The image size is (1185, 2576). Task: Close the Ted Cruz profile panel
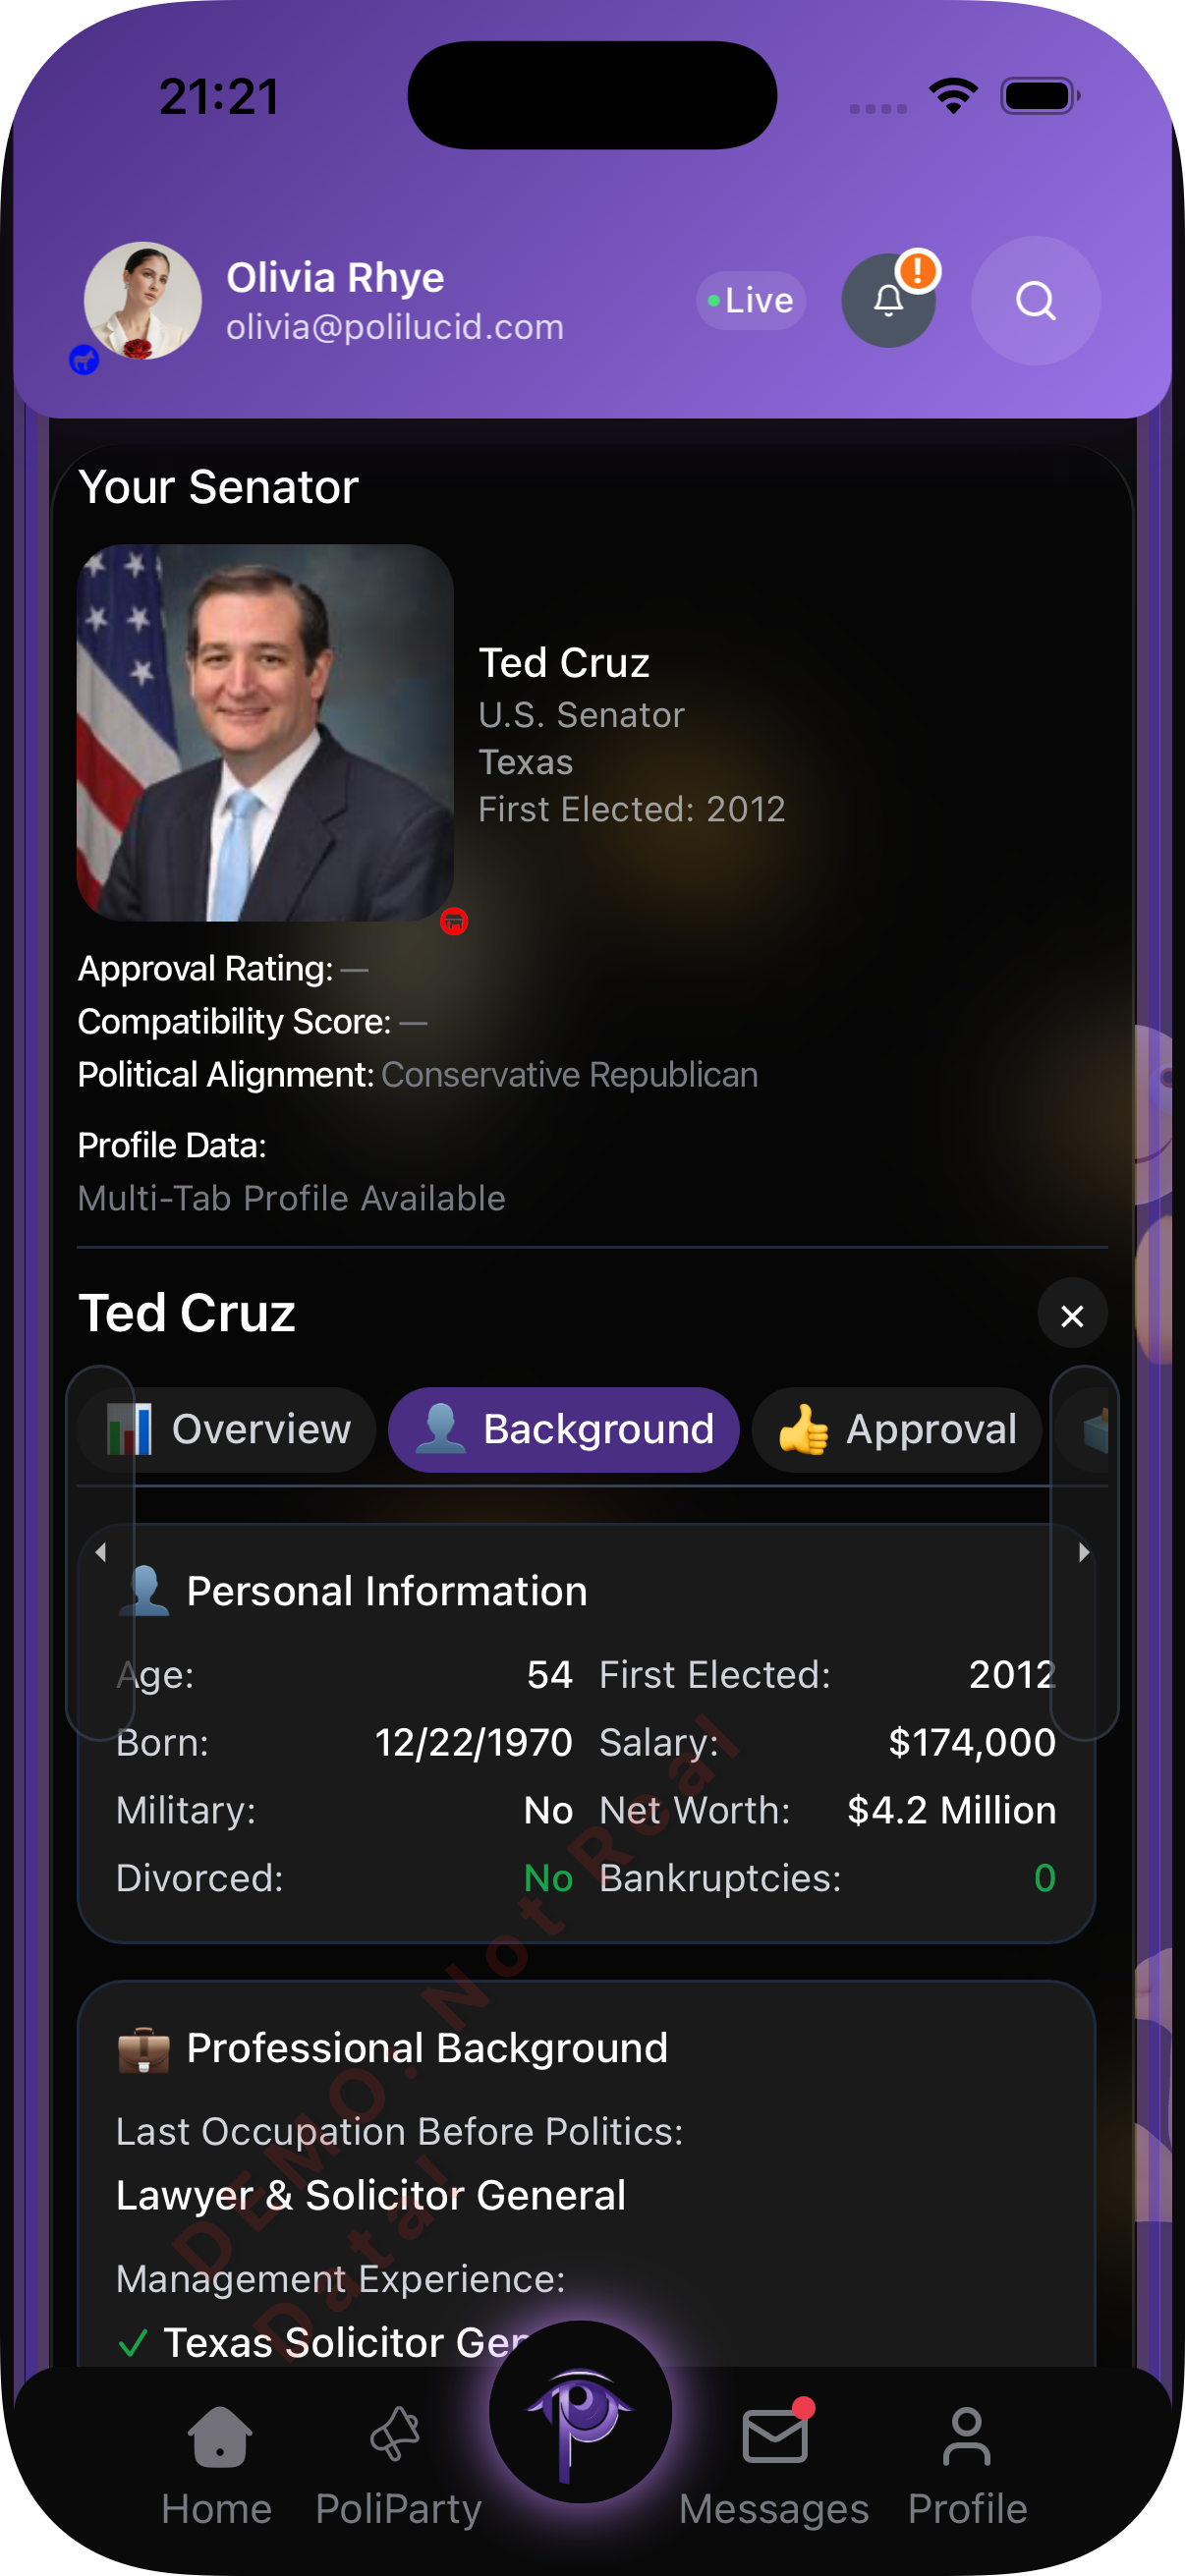pyautogui.click(x=1072, y=1315)
